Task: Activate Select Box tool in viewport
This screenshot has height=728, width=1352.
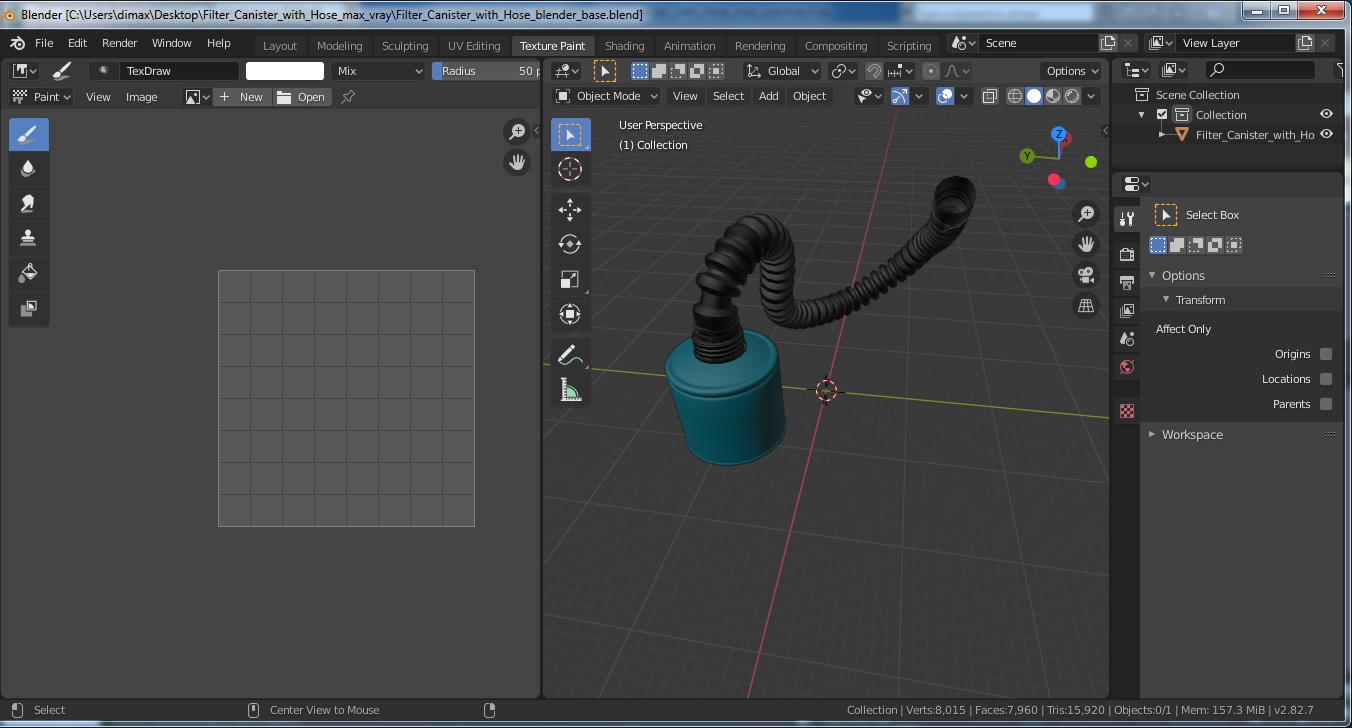Action: point(570,134)
